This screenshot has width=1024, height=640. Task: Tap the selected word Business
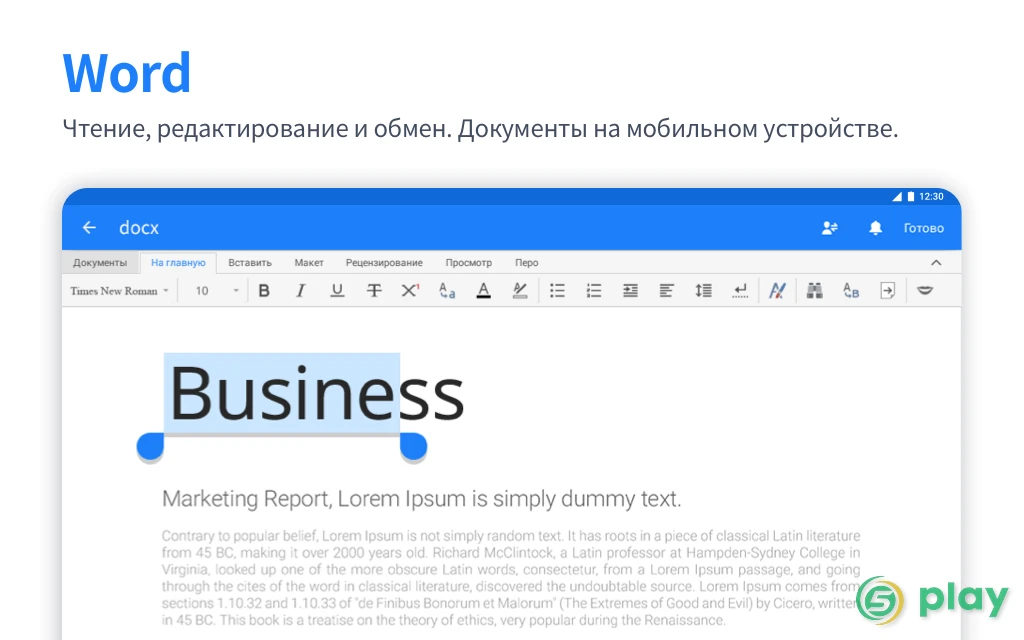316,394
